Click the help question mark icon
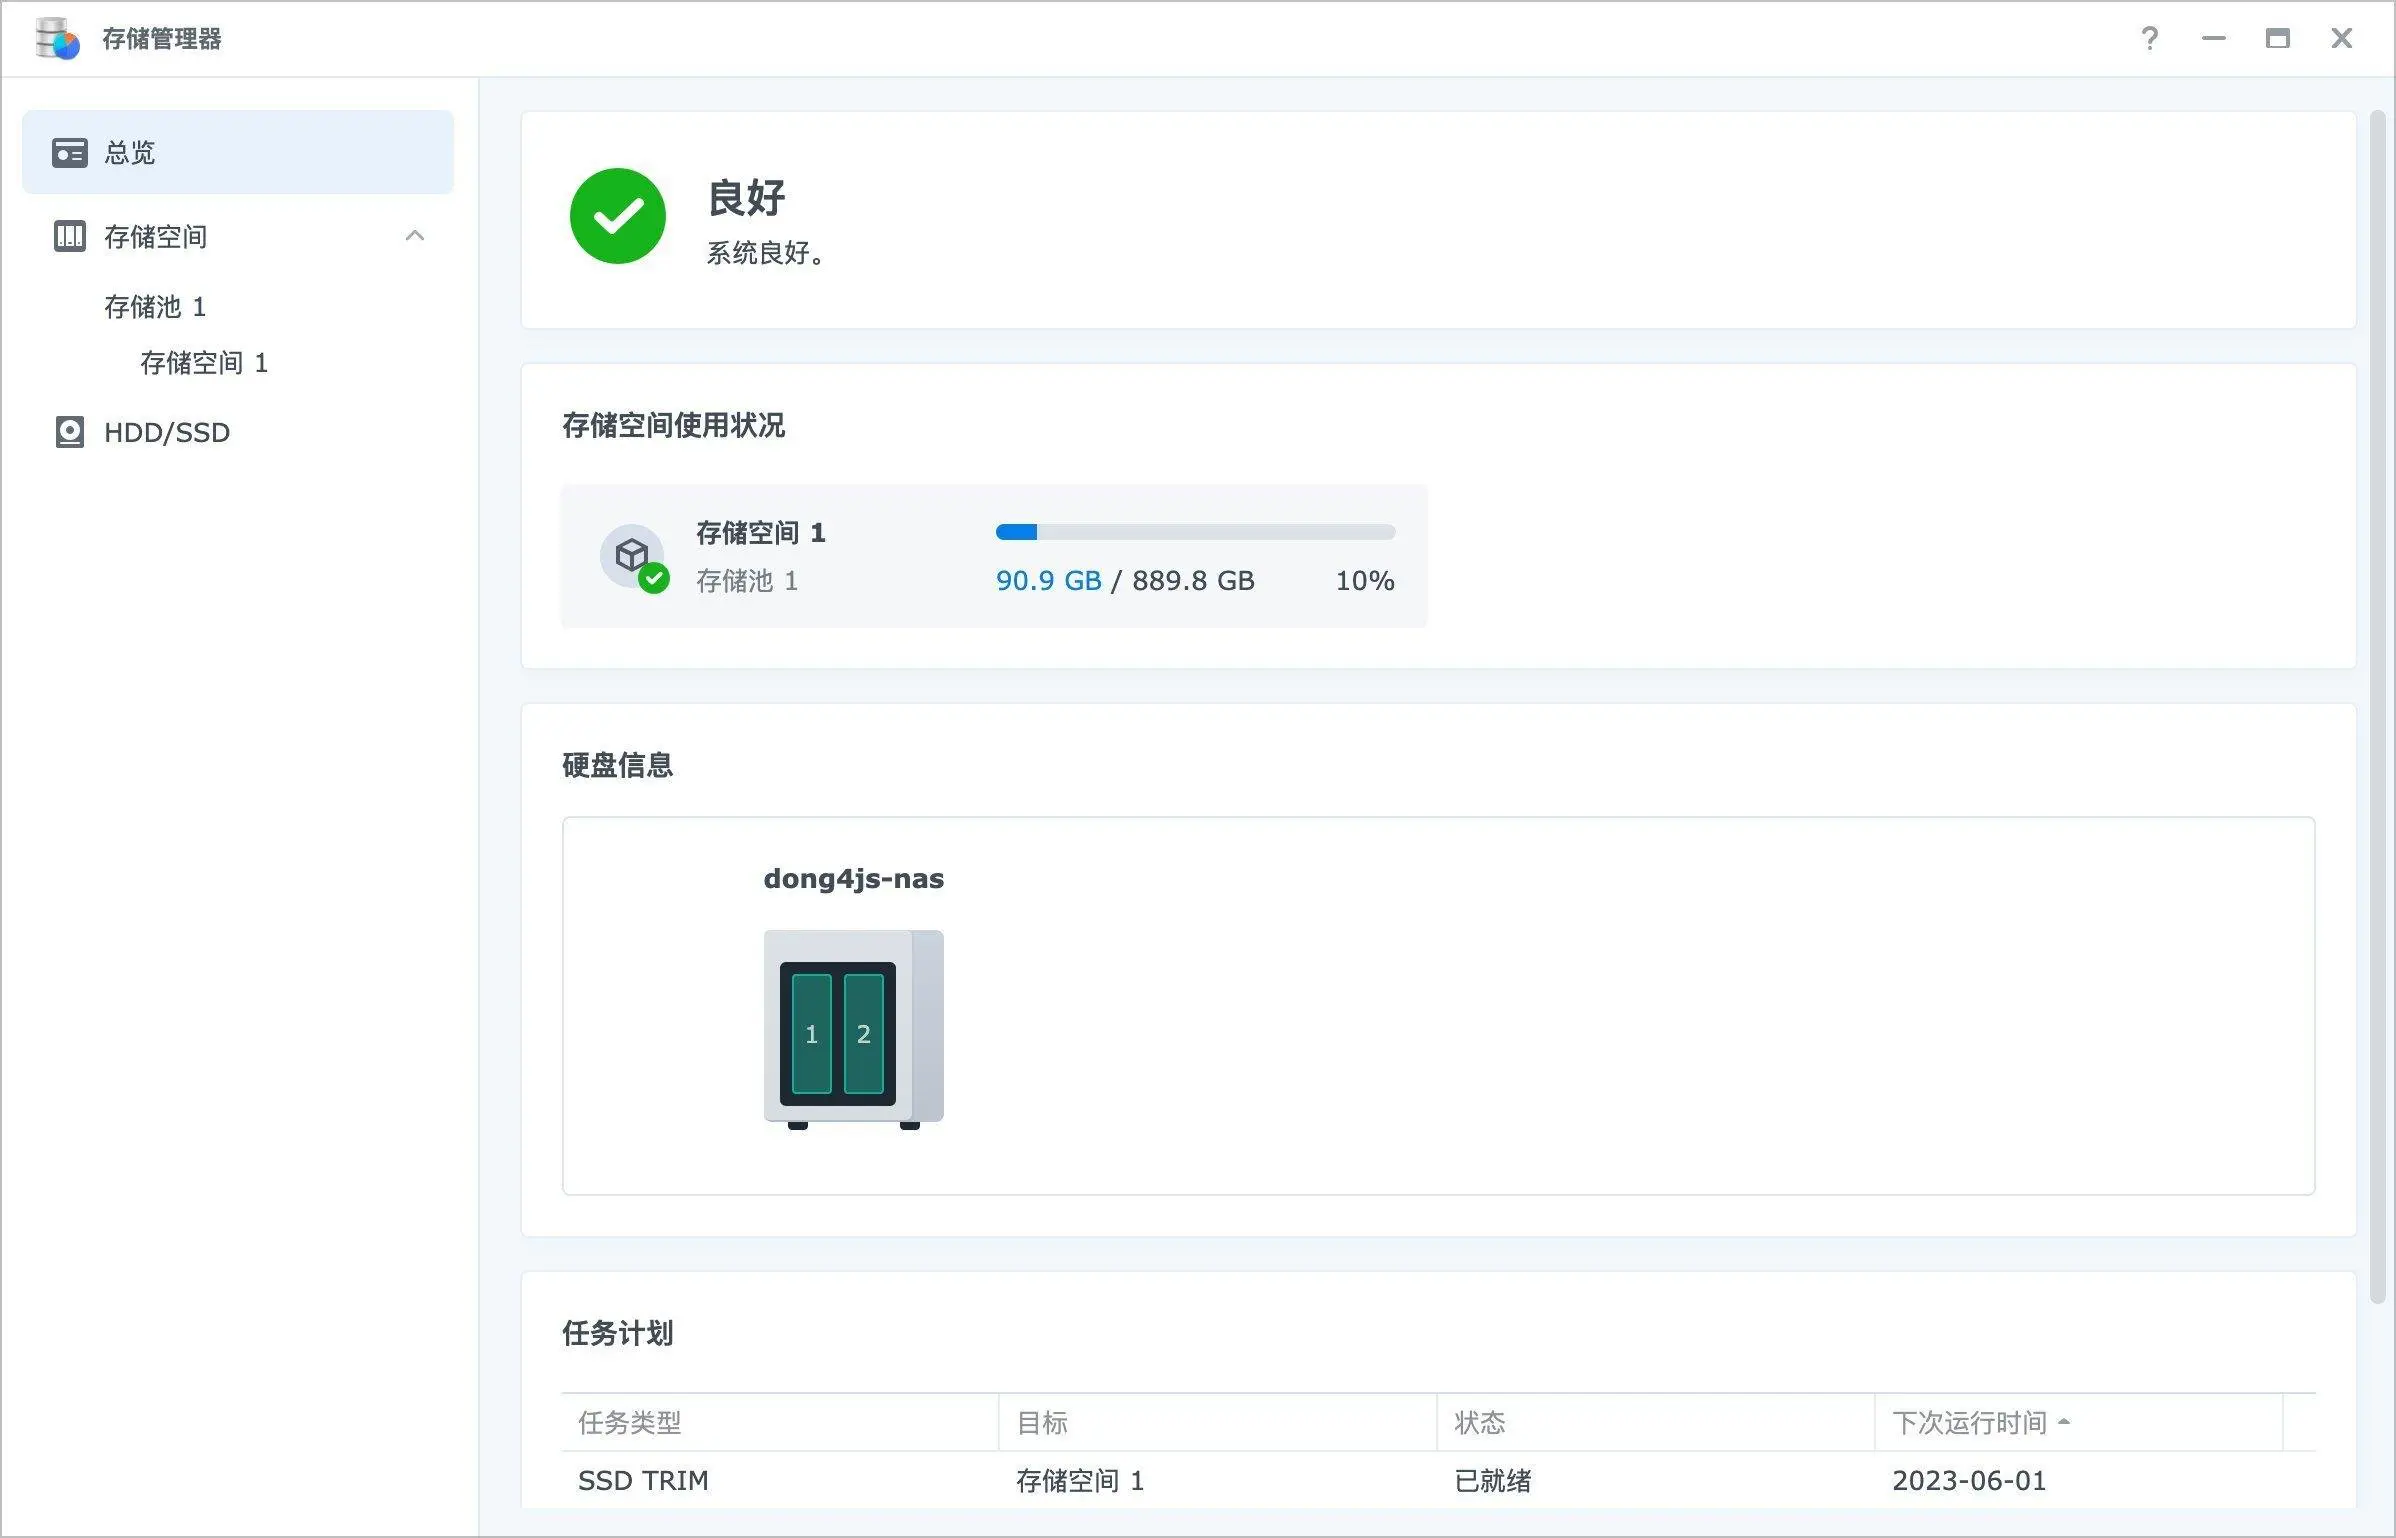 pyautogui.click(x=2149, y=39)
